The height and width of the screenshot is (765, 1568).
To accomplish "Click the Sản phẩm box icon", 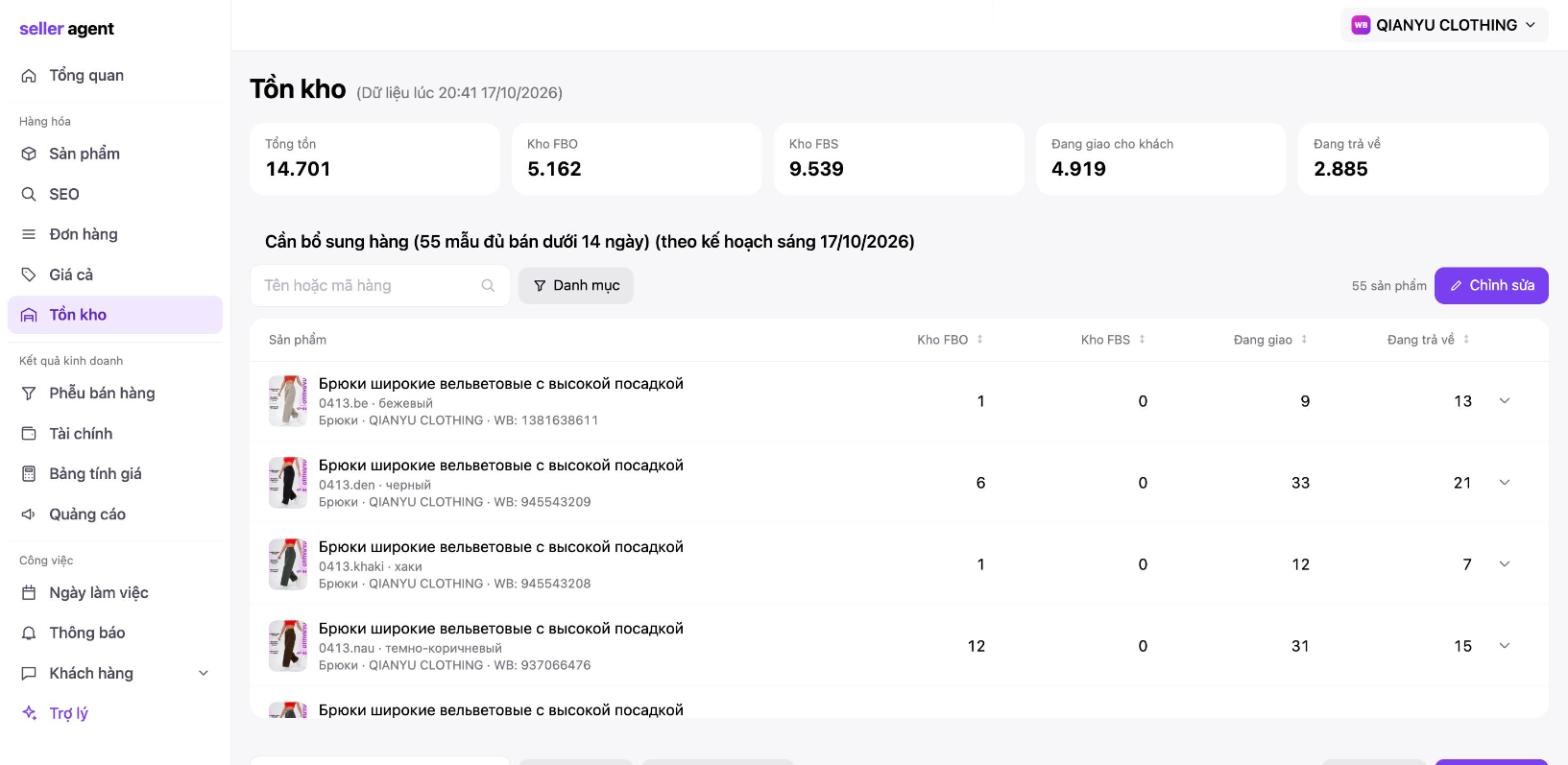I will point(28,154).
